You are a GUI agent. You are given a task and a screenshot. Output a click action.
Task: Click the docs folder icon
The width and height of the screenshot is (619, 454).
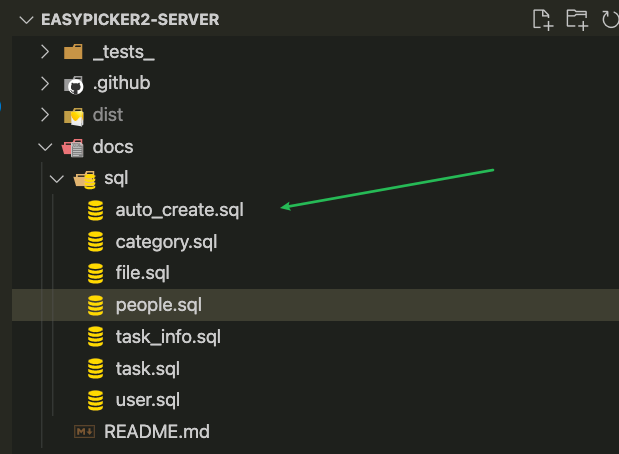(x=73, y=148)
